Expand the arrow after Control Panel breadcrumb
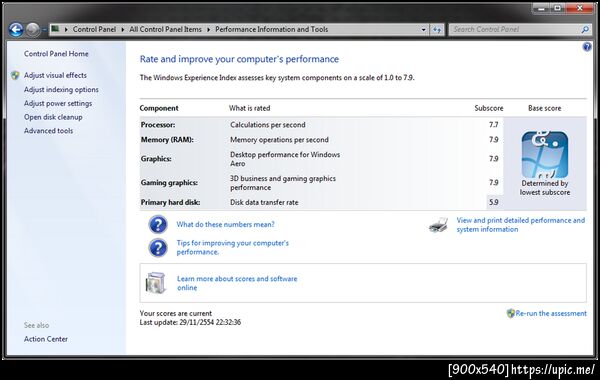Screen dimensions: 600x380 (123, 29)
